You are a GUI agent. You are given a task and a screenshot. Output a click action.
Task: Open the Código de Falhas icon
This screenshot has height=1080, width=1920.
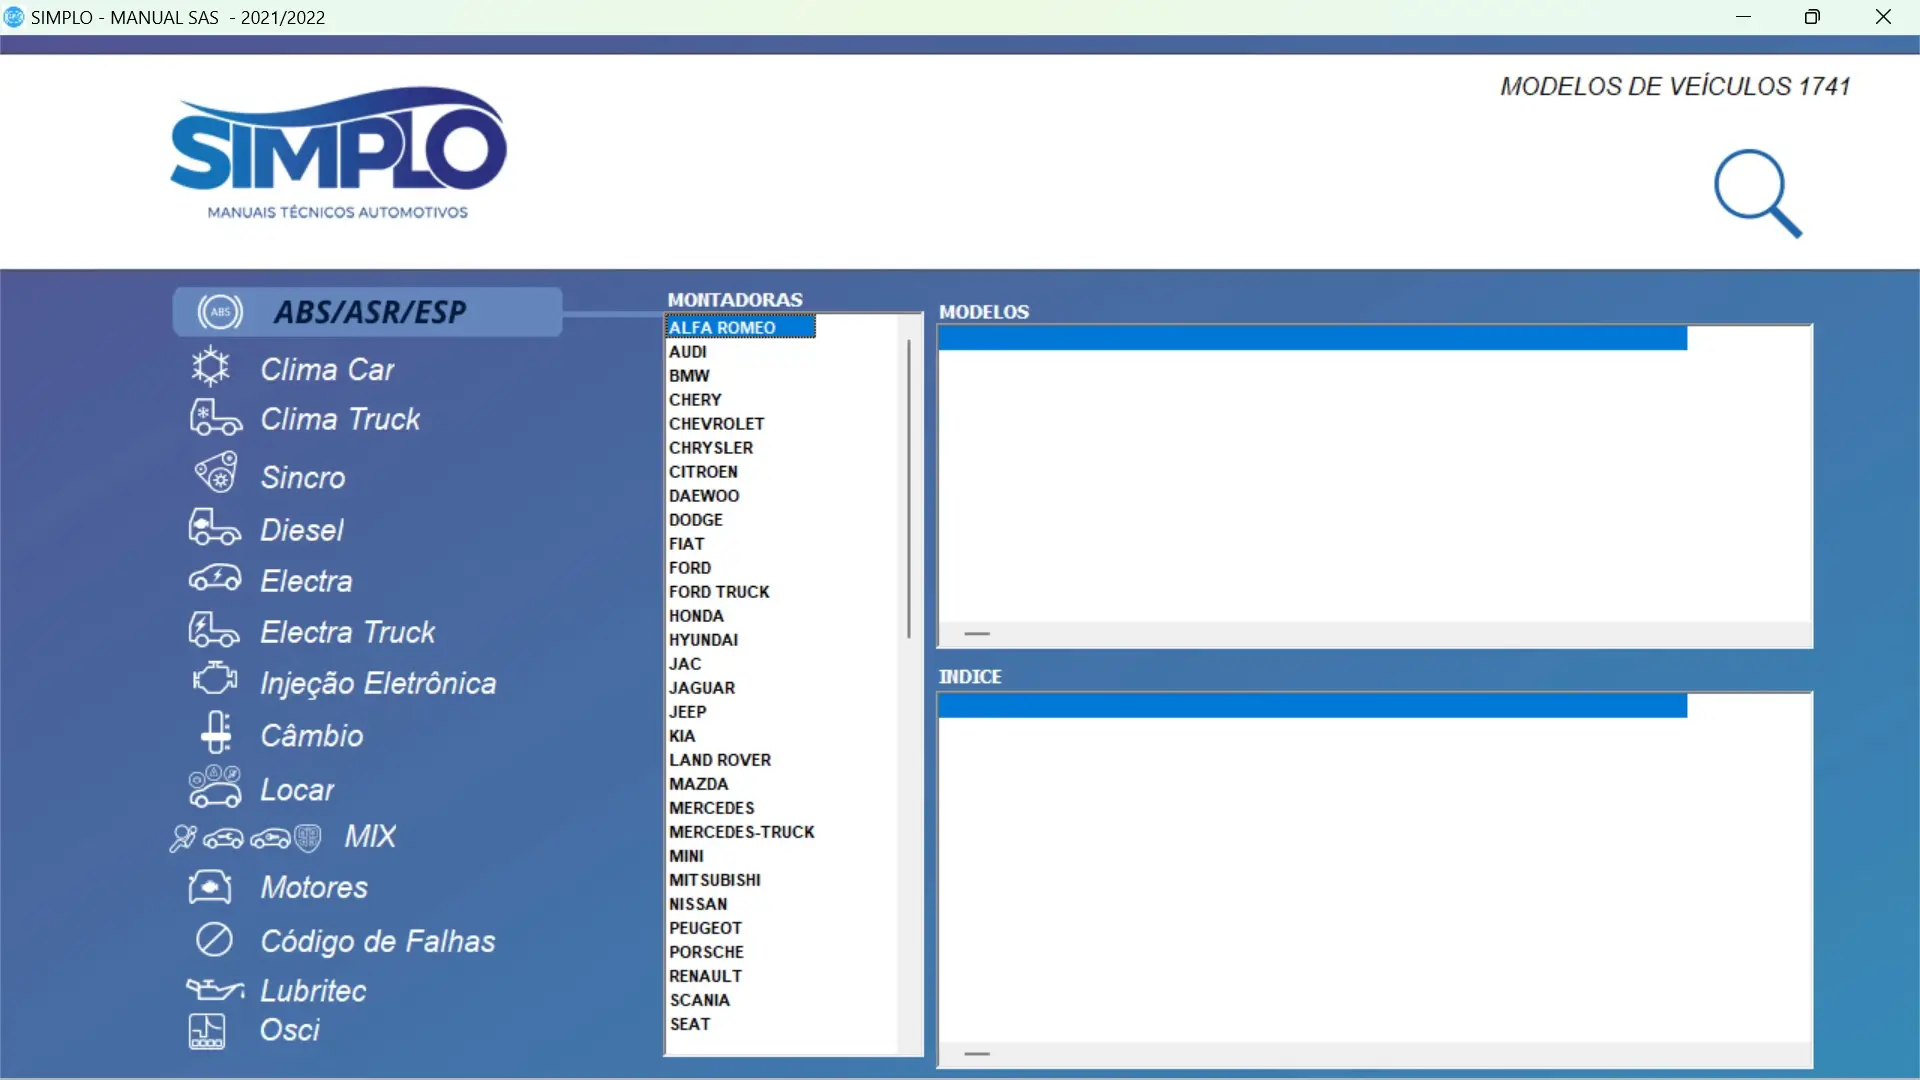214,940
